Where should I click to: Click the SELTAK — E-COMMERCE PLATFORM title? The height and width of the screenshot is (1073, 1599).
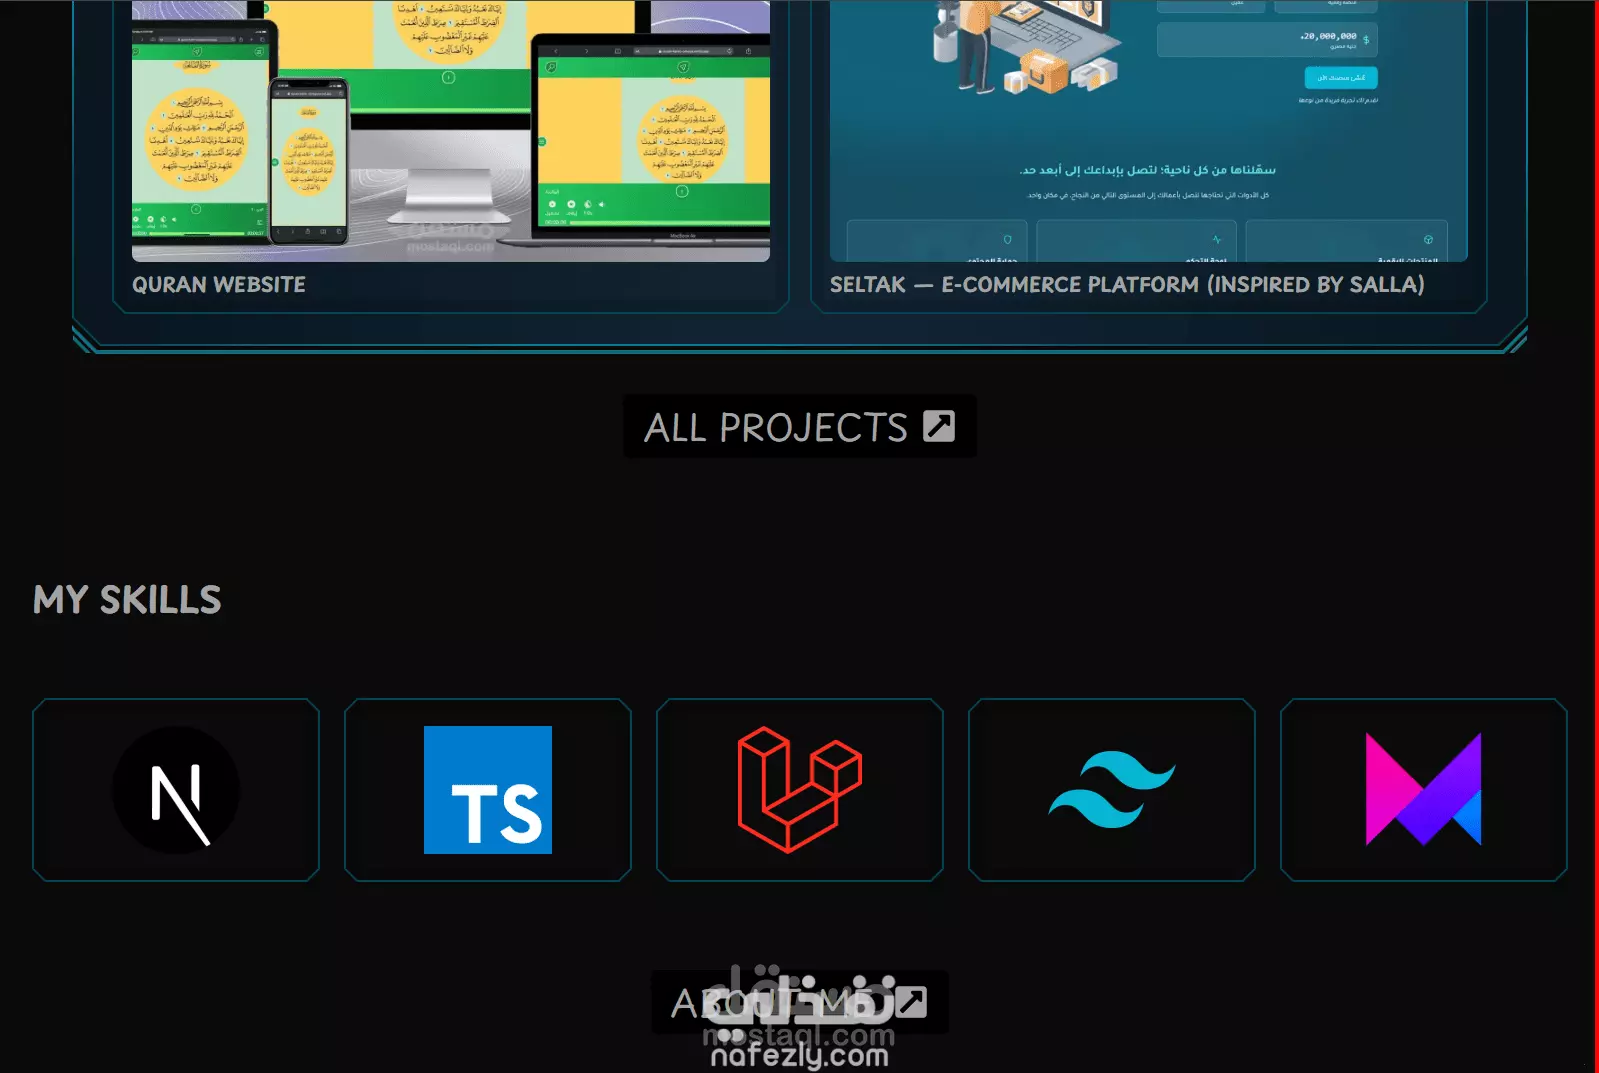(x=1127, y=285)
